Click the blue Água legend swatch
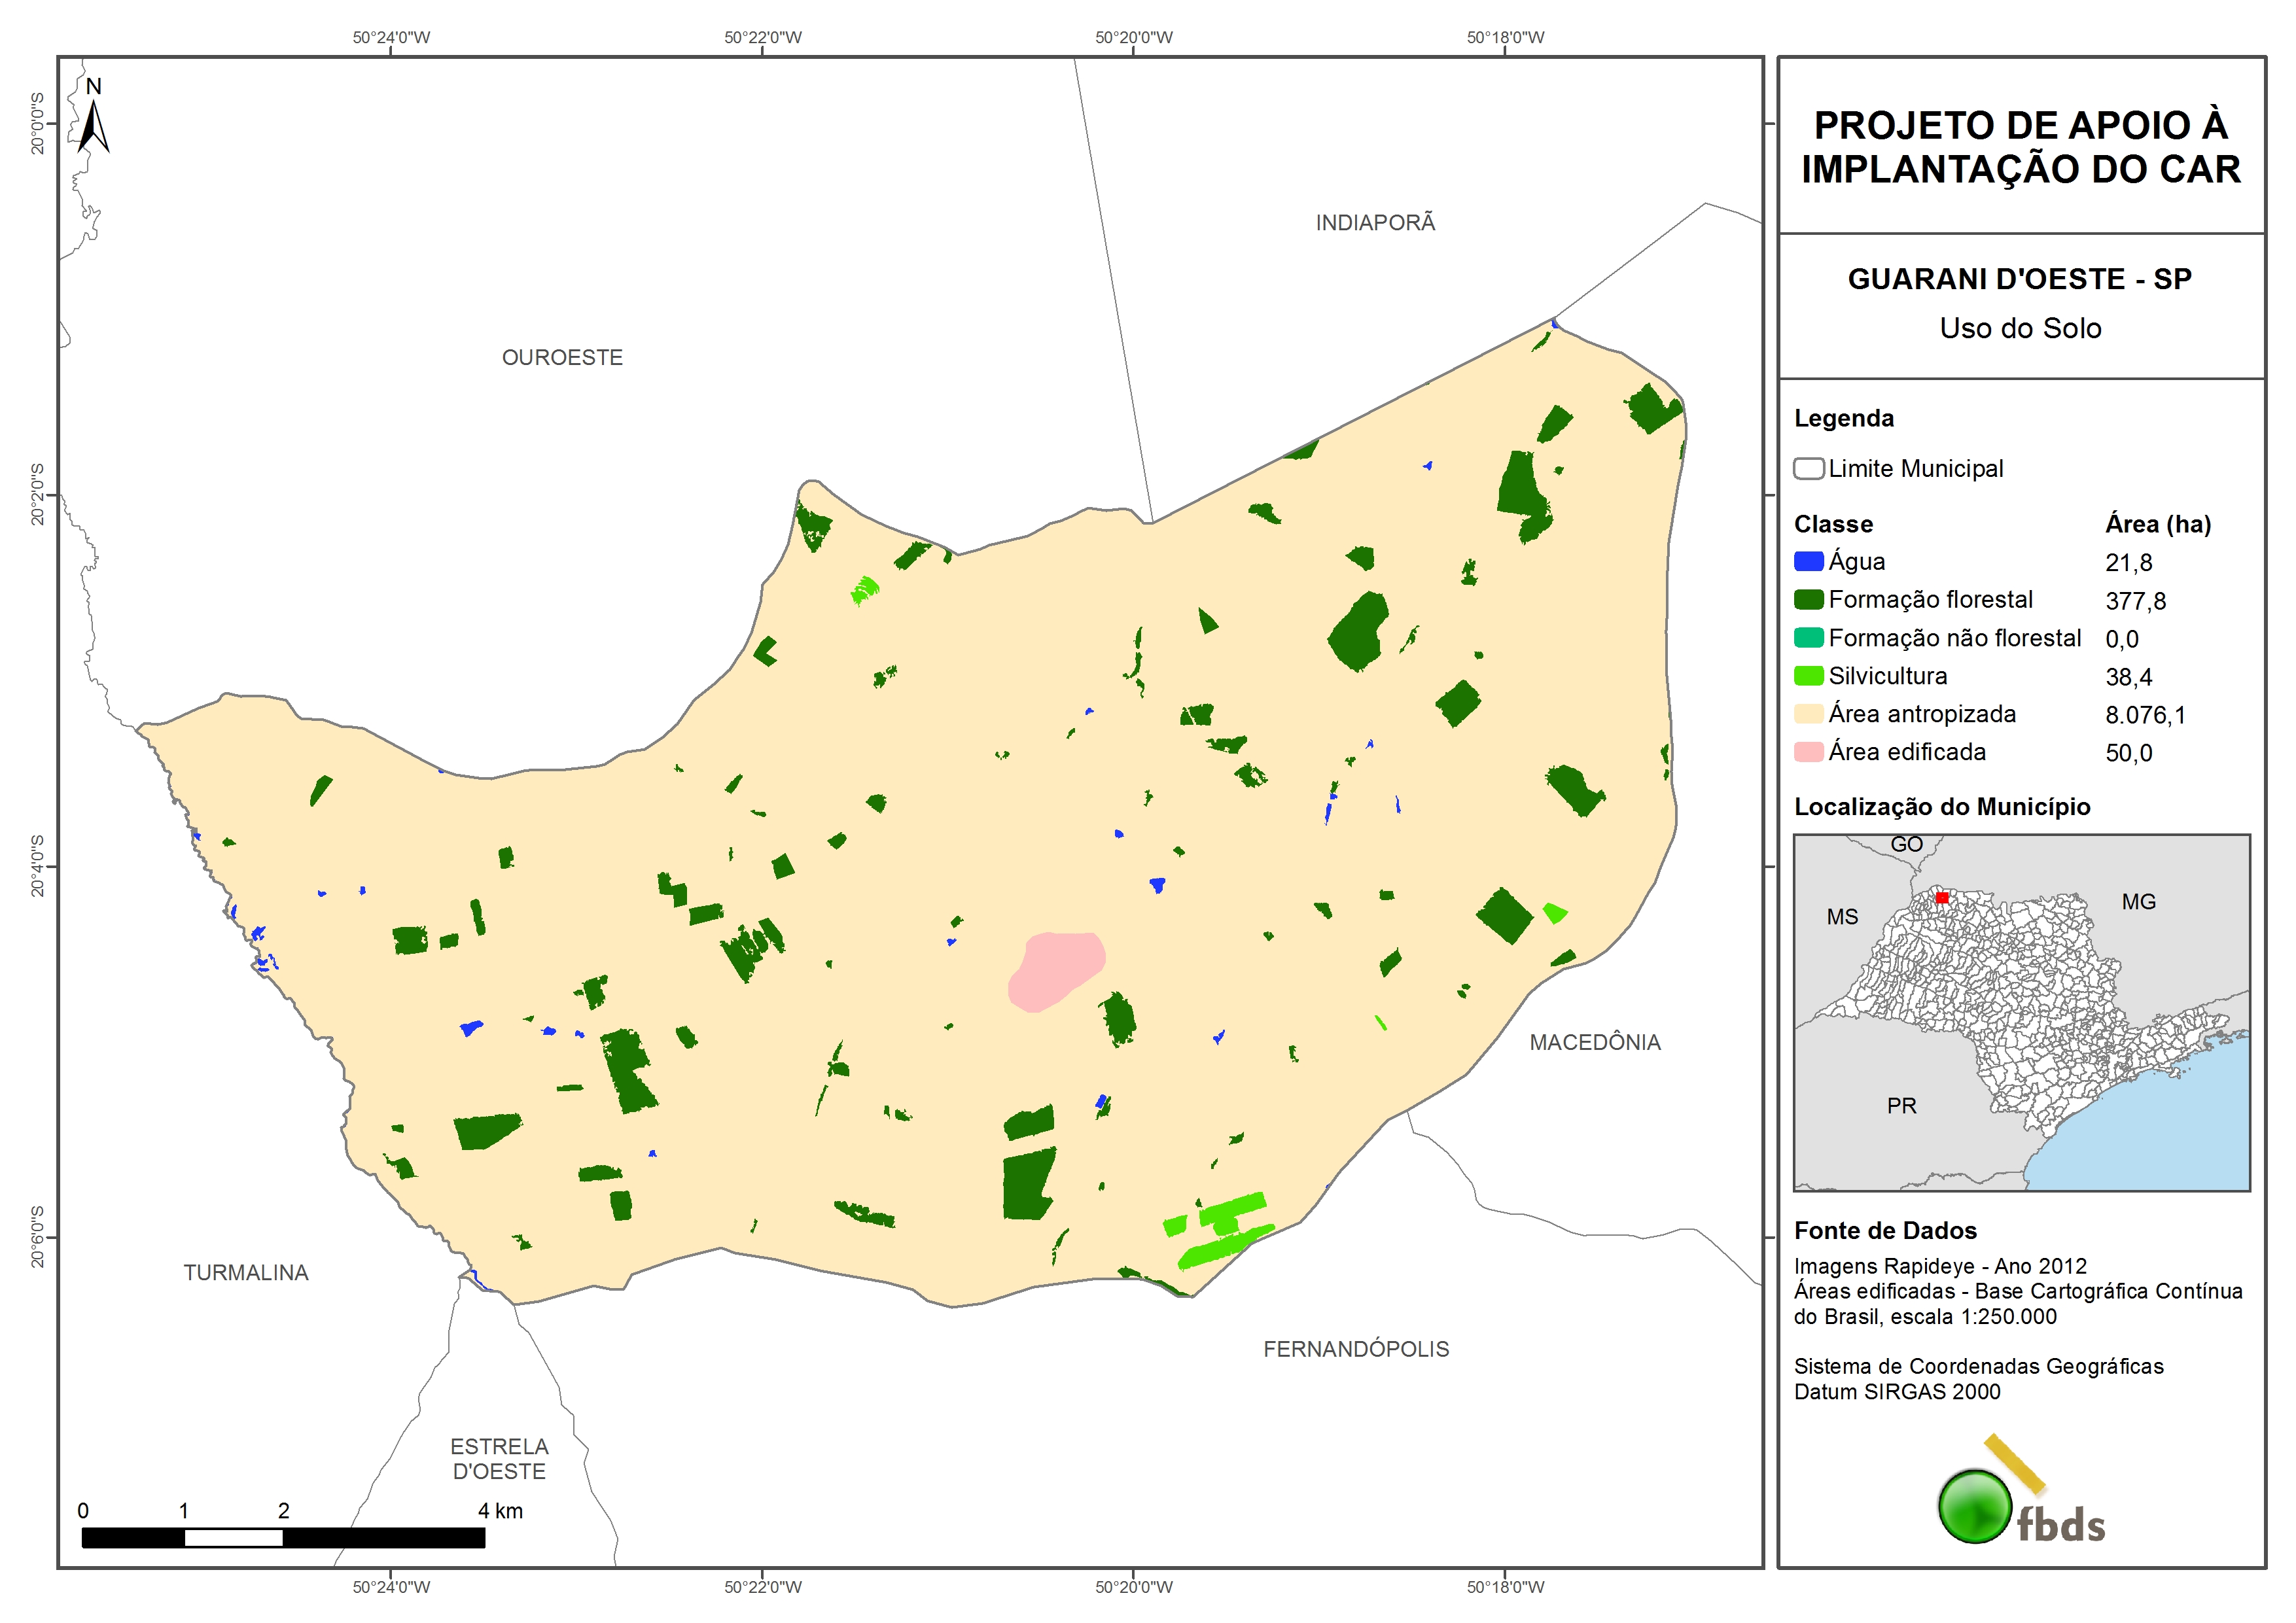 coord(1808,561)
